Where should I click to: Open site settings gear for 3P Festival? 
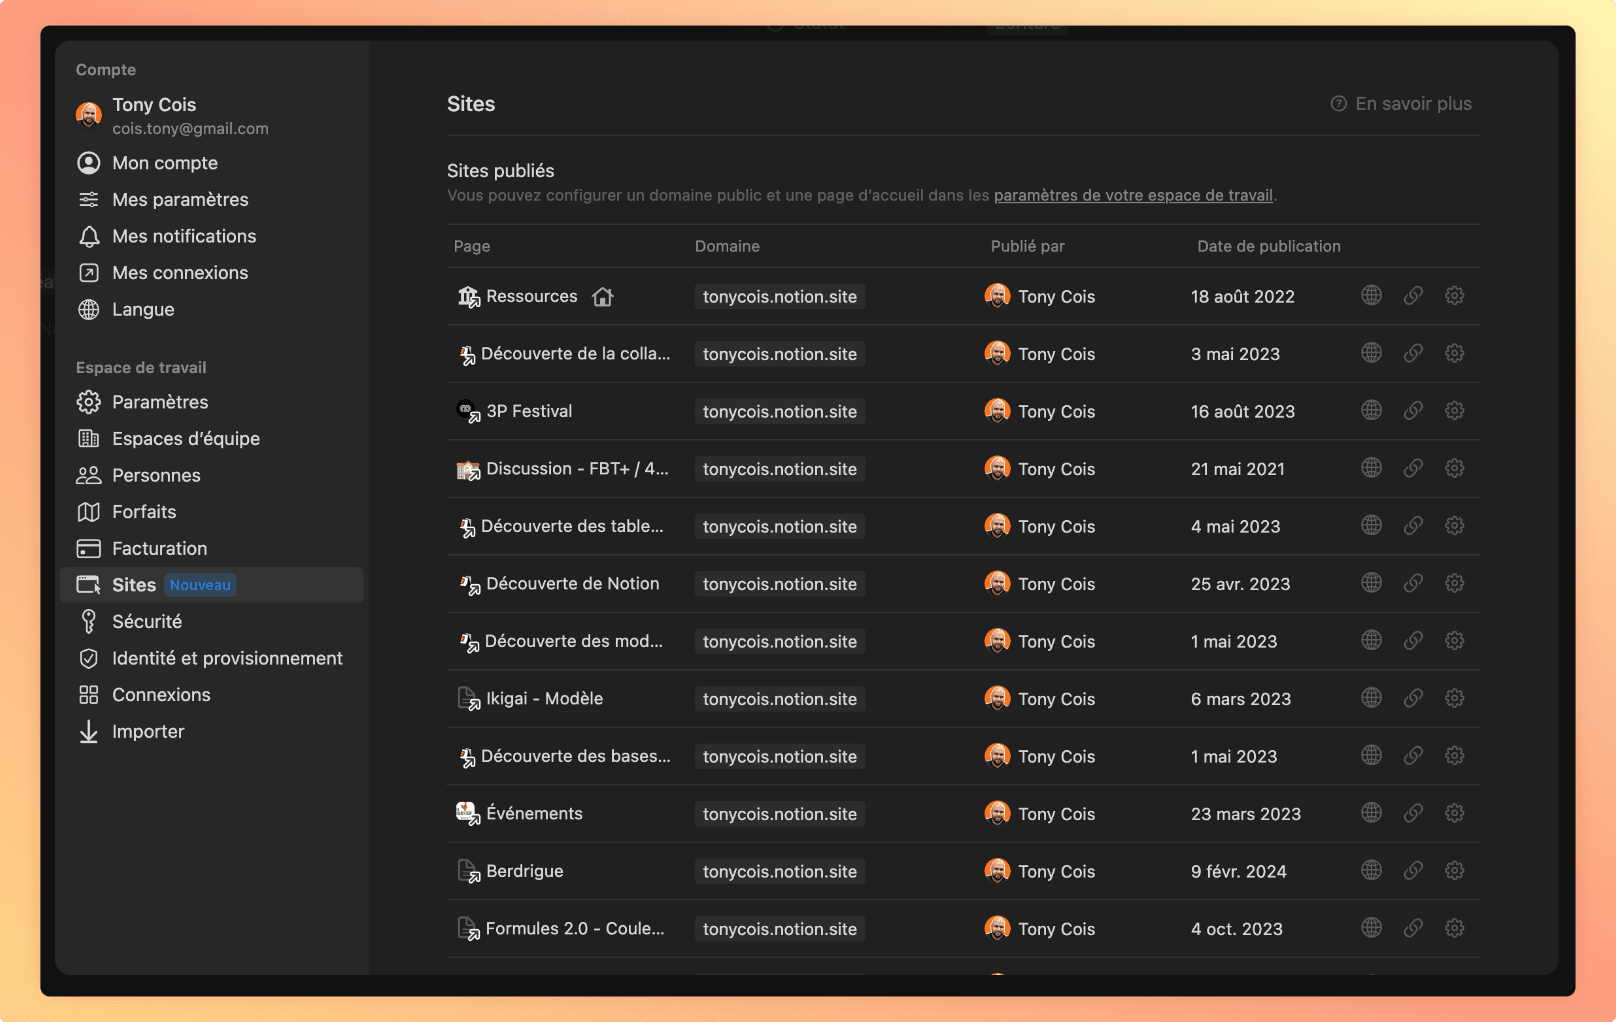[x=1455, y=410]
